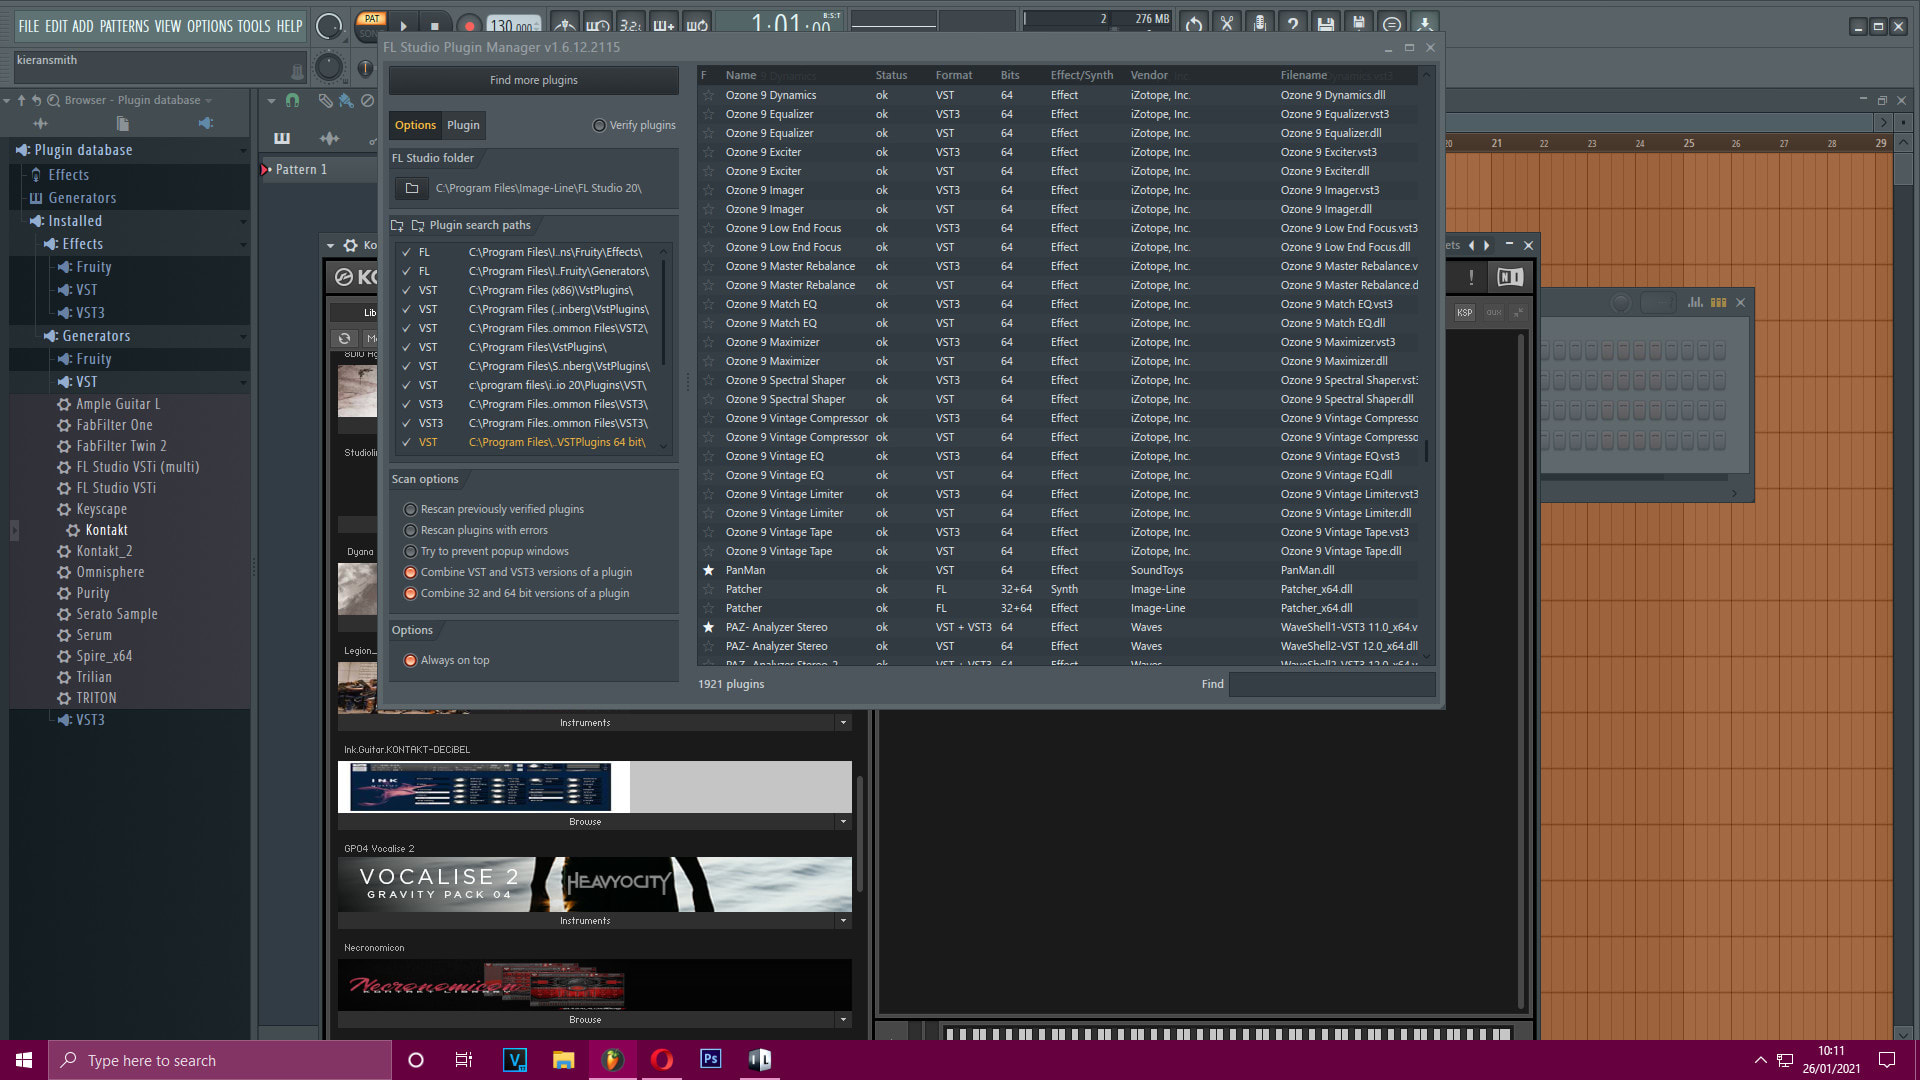The width and height of the screenshot is (1920, 1080).
Task: Open File Explorer from the taskbar
Action: click(x=563, y=1060)
